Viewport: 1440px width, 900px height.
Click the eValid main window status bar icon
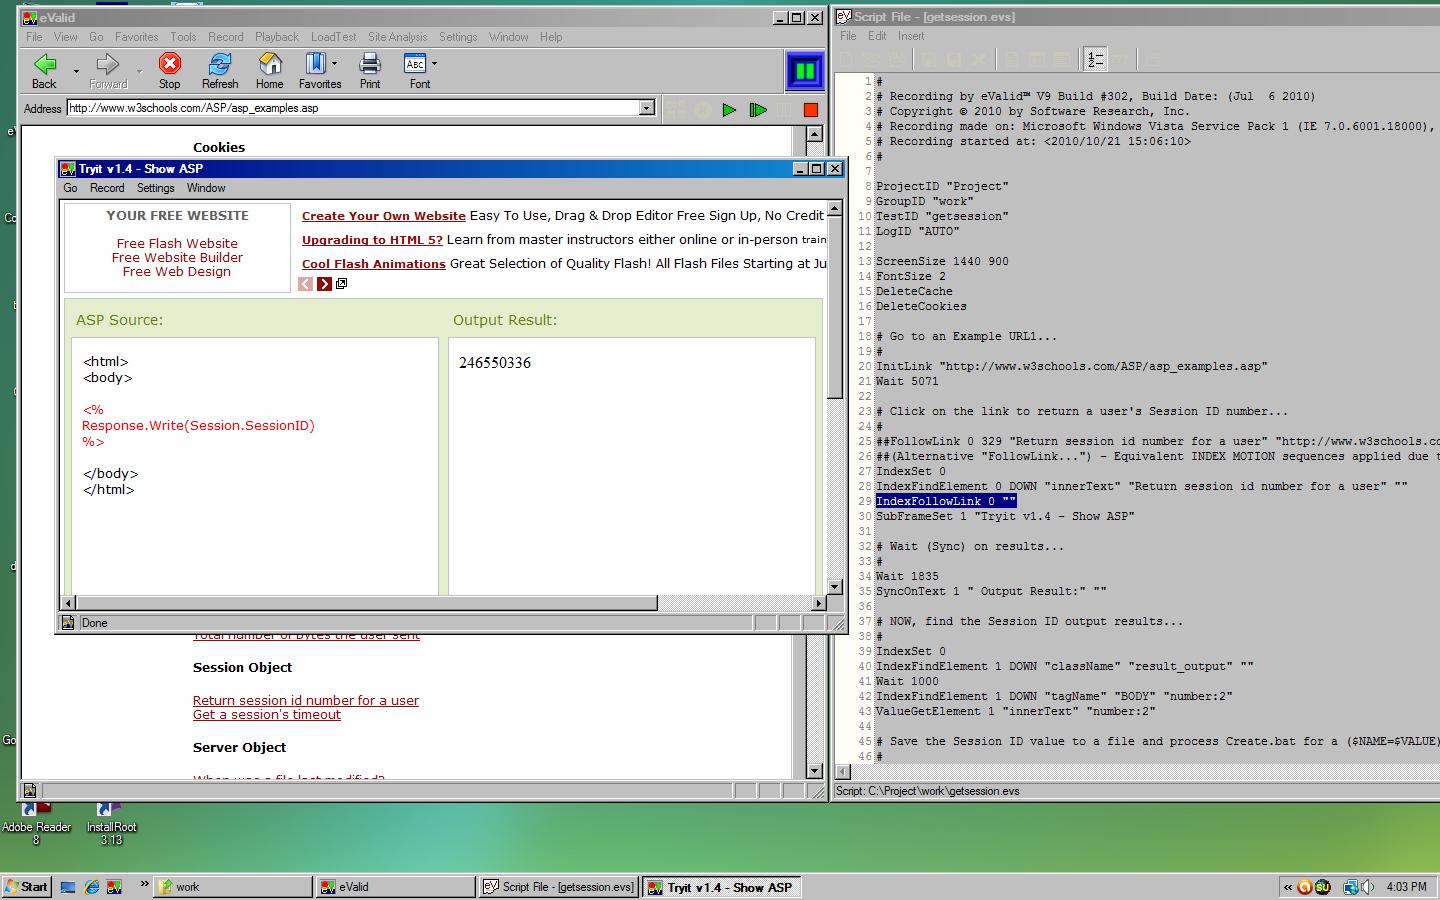click(30, 791)
